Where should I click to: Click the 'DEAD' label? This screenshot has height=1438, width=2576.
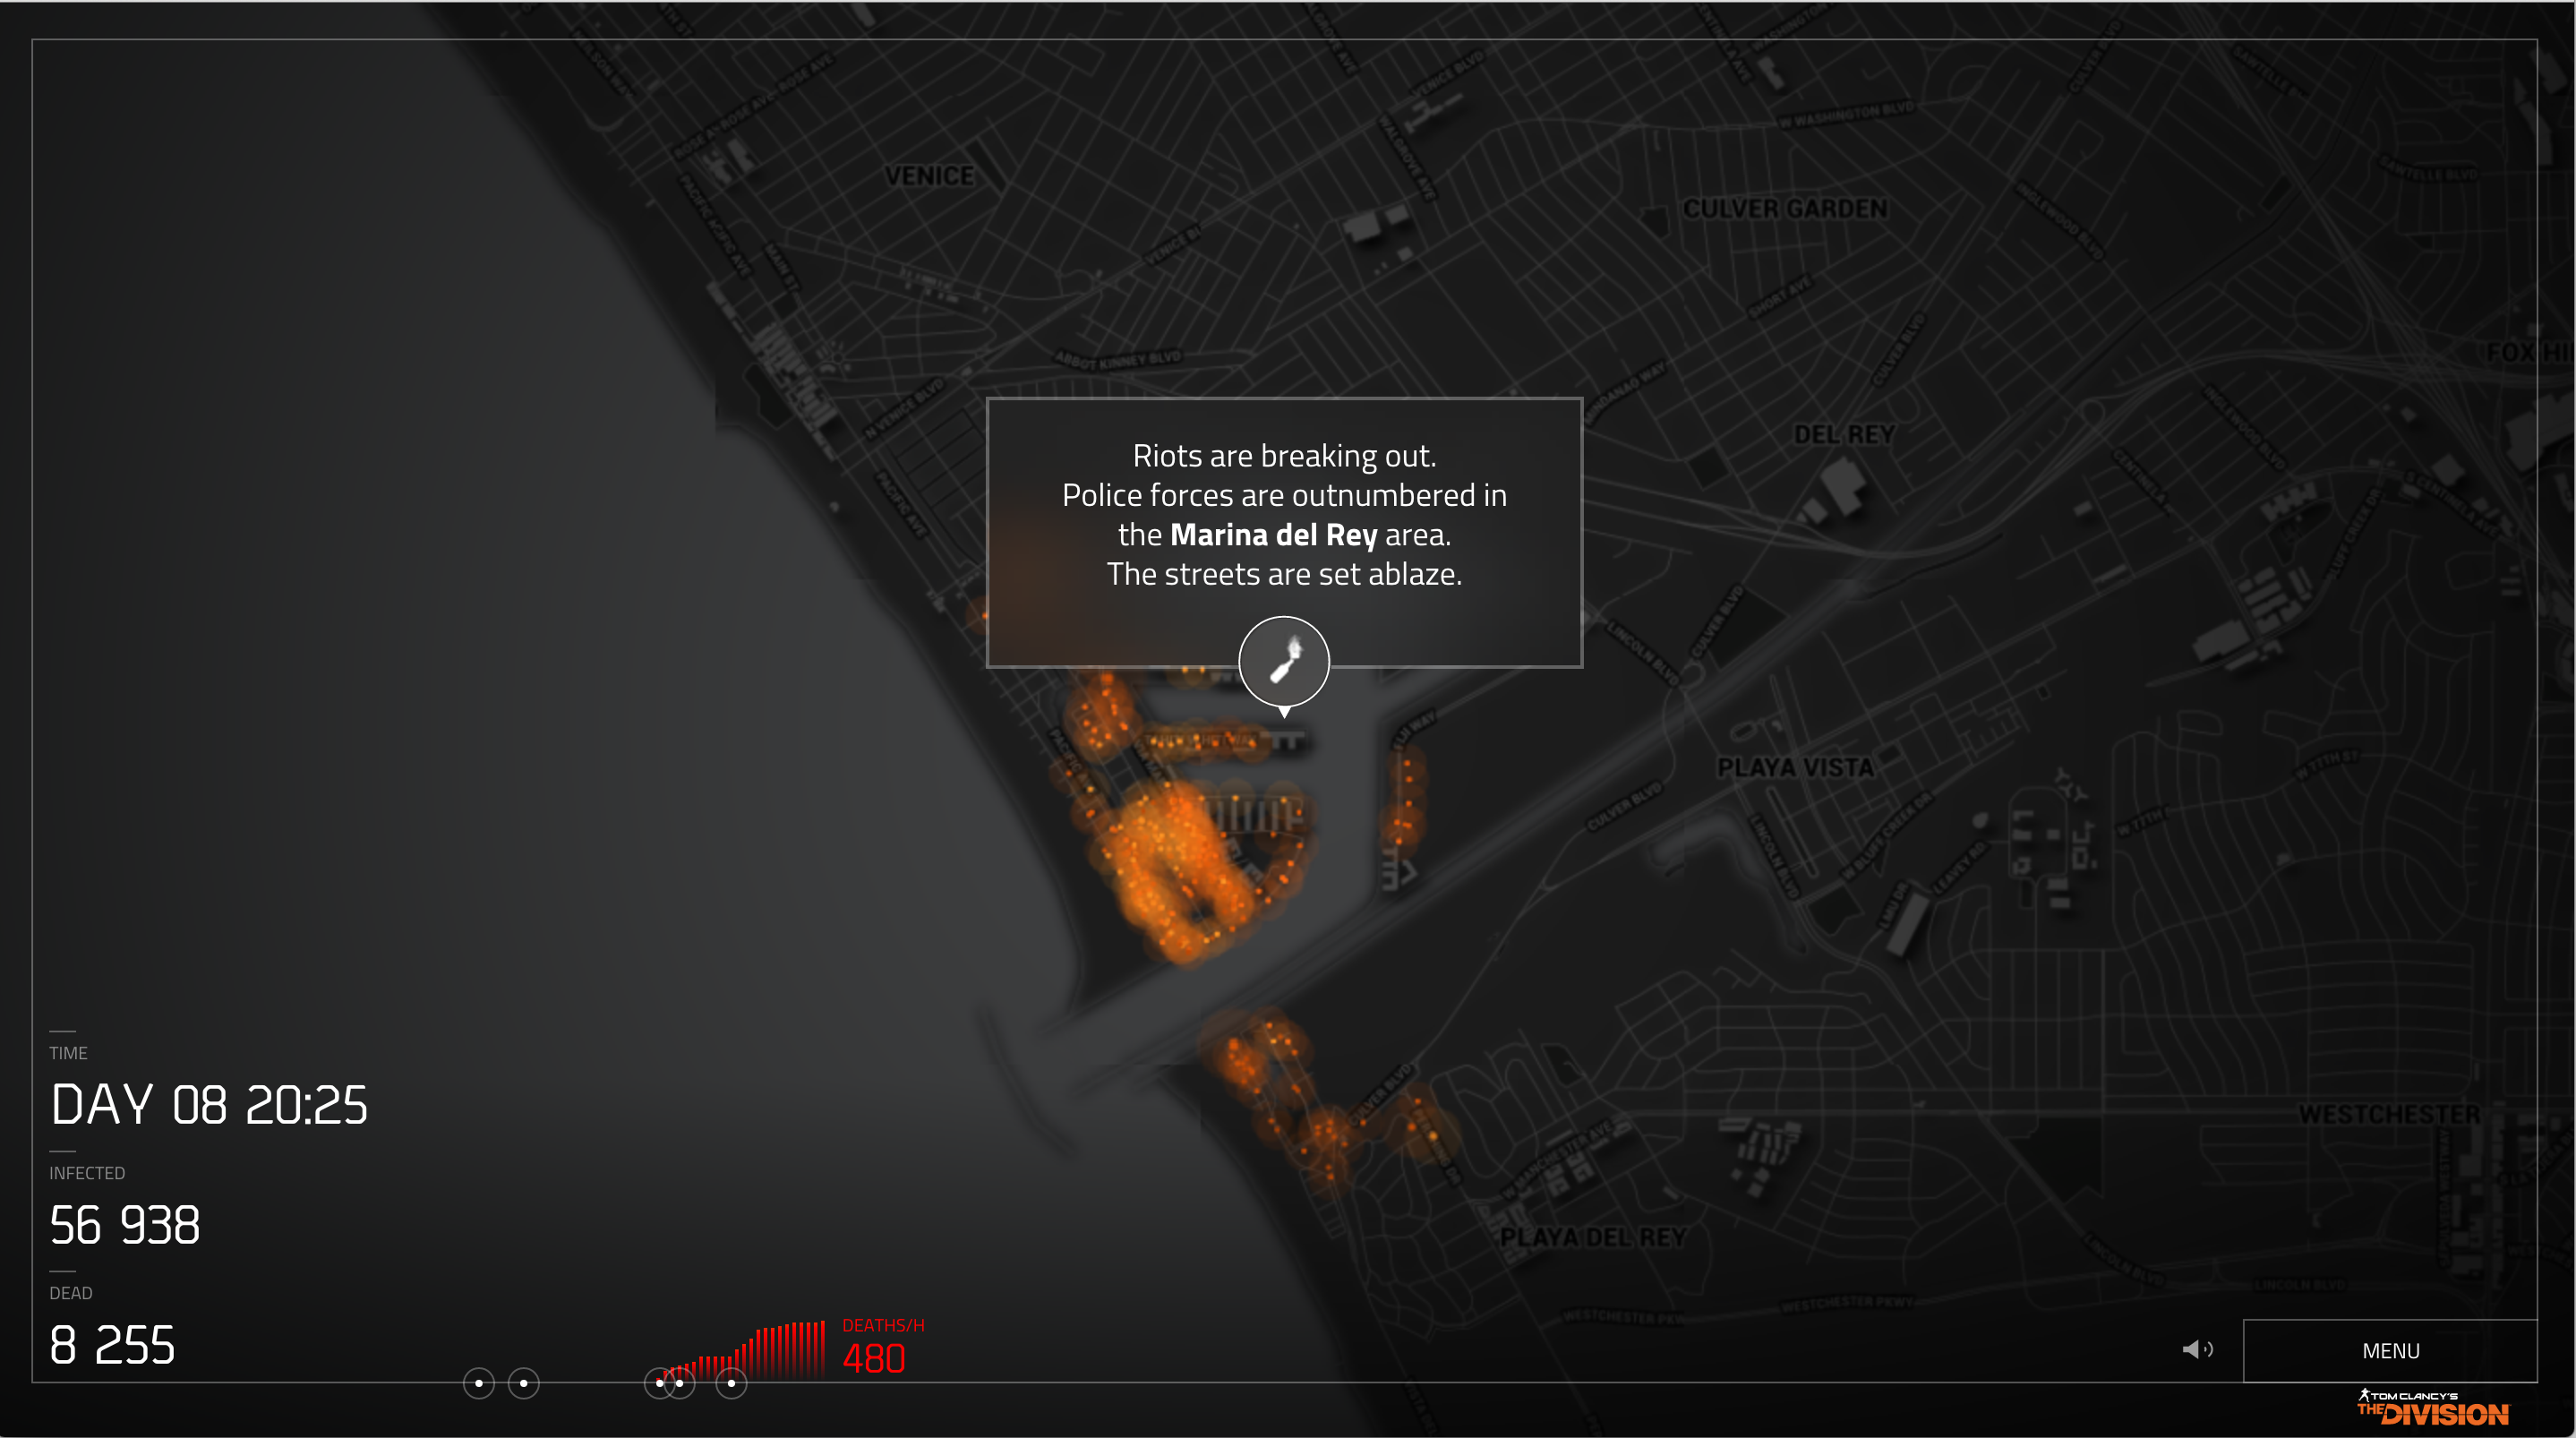click(x=71, y=1294)
